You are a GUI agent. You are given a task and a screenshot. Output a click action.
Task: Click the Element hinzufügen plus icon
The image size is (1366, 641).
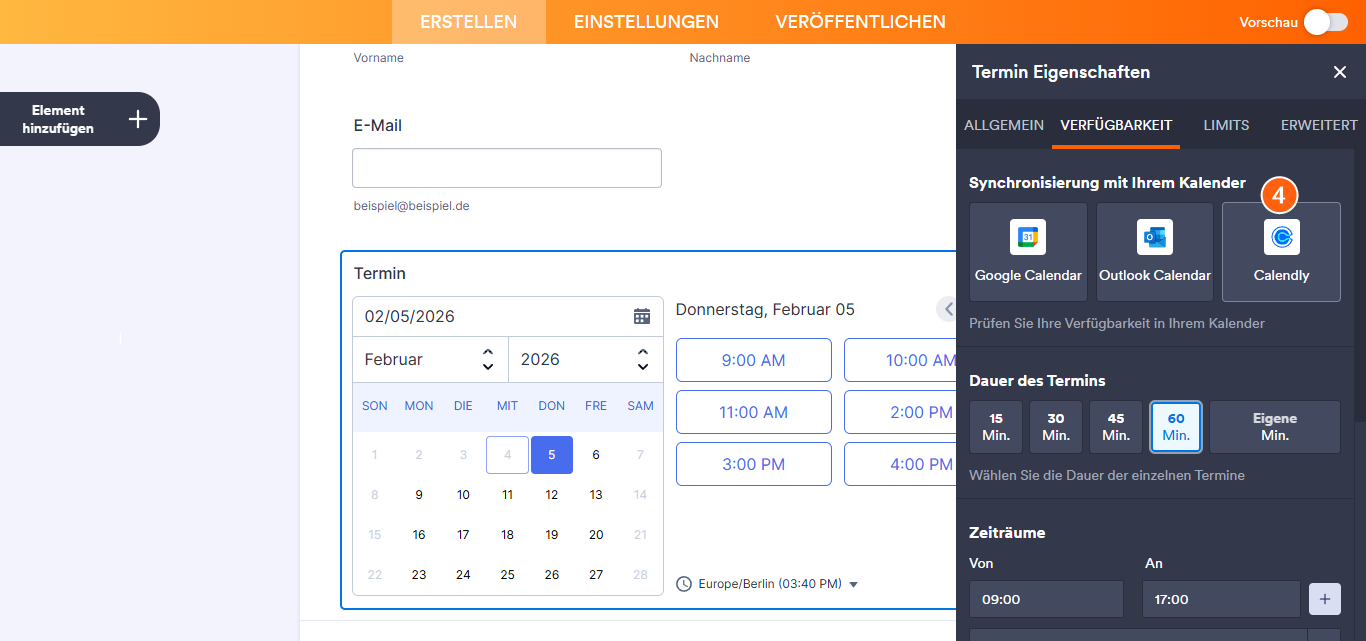tap(137, 118)
